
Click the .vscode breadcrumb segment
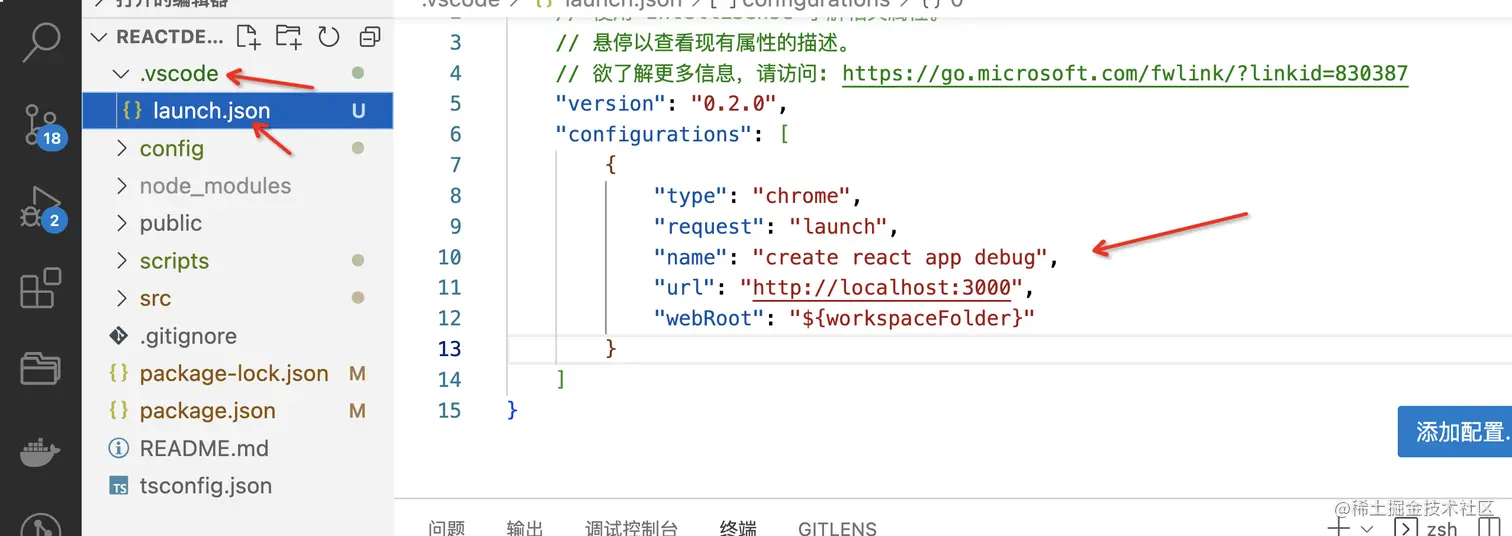459,4
